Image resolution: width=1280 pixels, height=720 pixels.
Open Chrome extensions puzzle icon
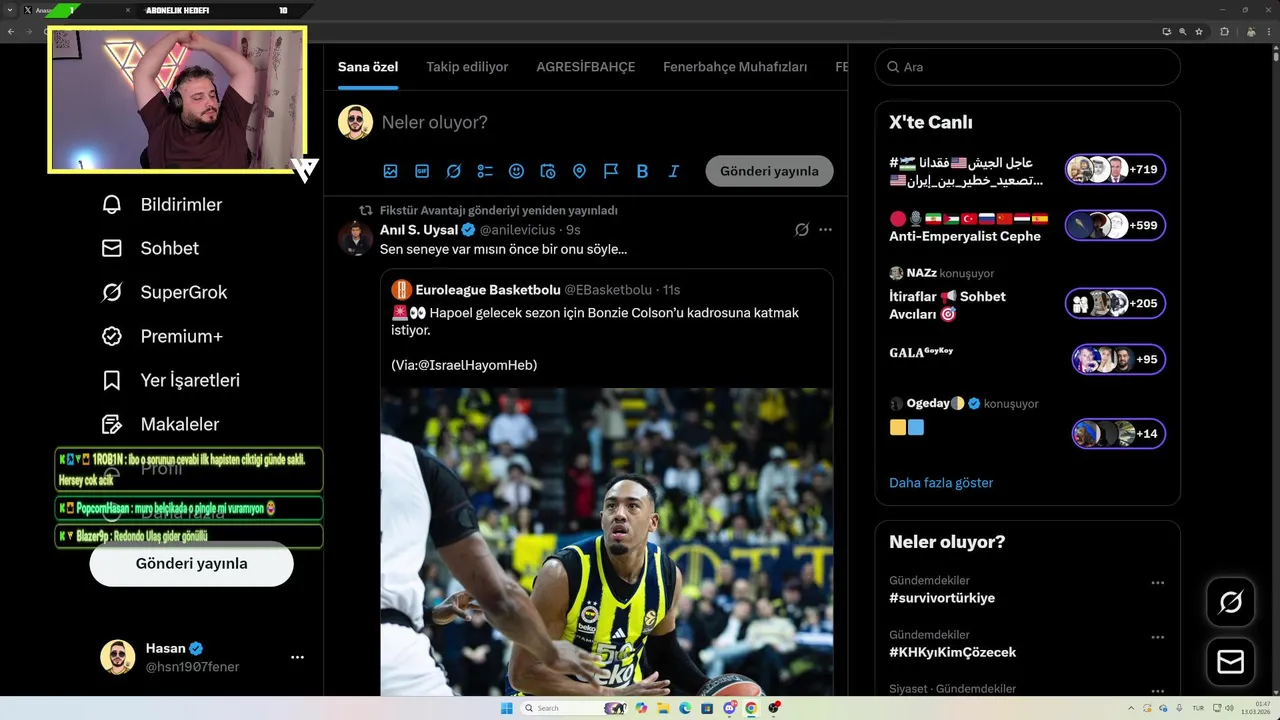pos(1224,31)
